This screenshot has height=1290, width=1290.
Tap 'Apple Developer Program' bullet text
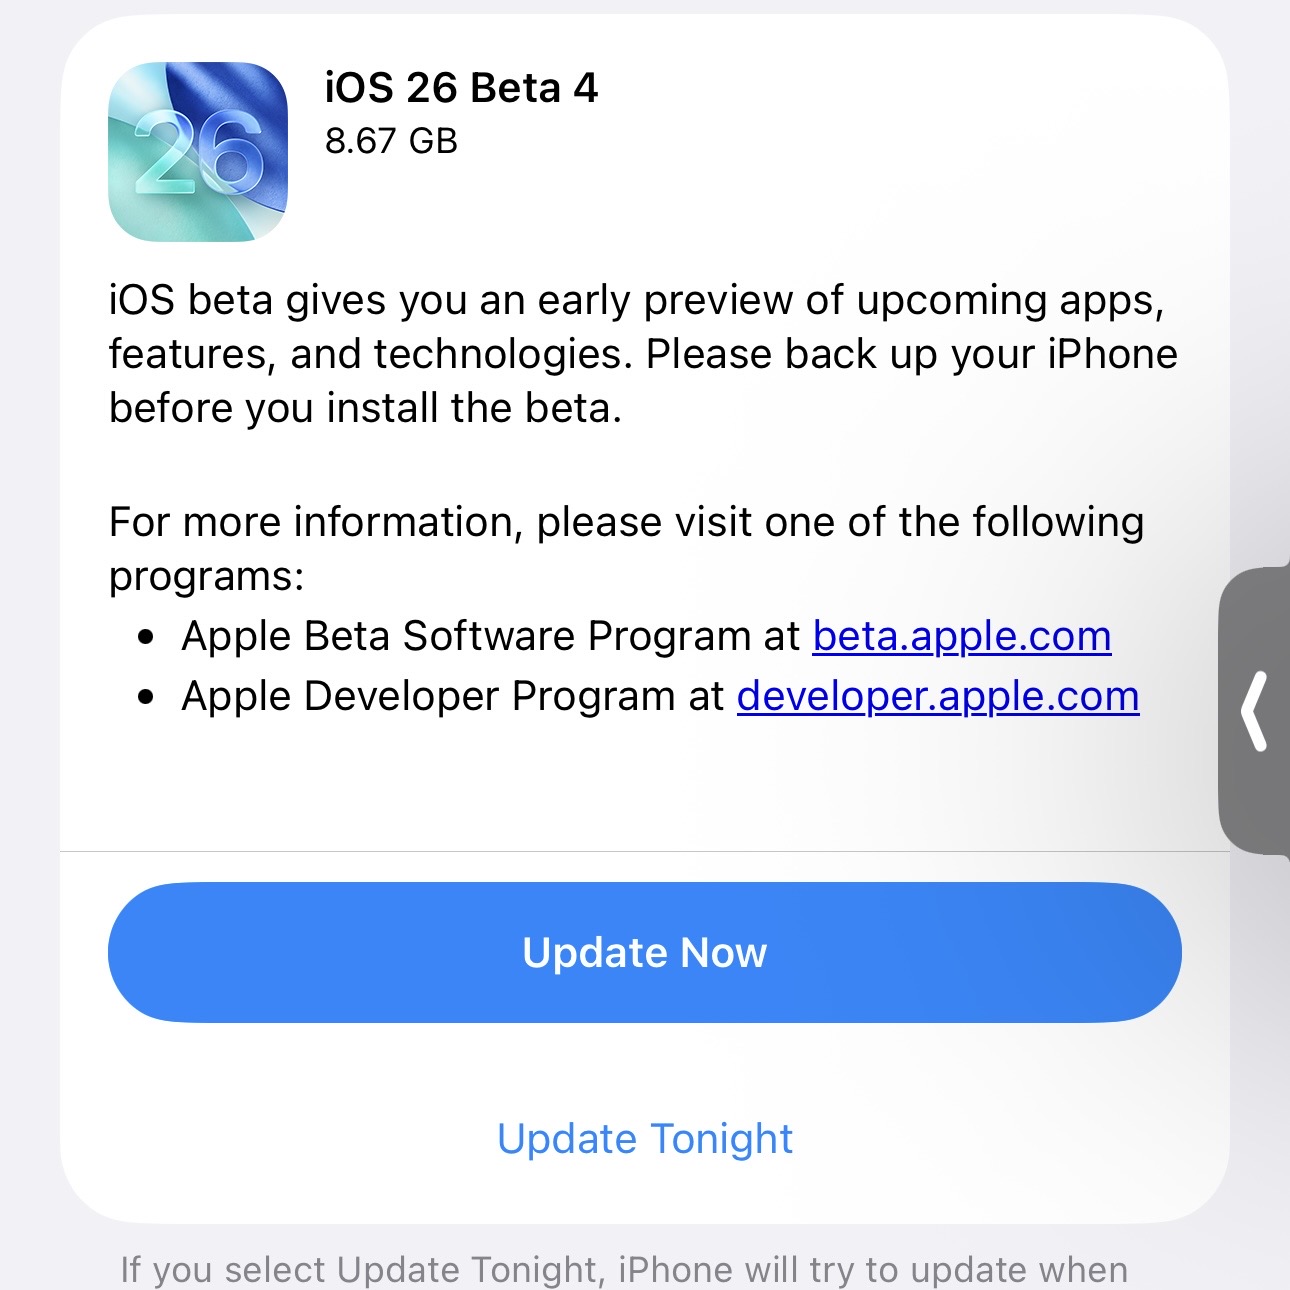452,697
